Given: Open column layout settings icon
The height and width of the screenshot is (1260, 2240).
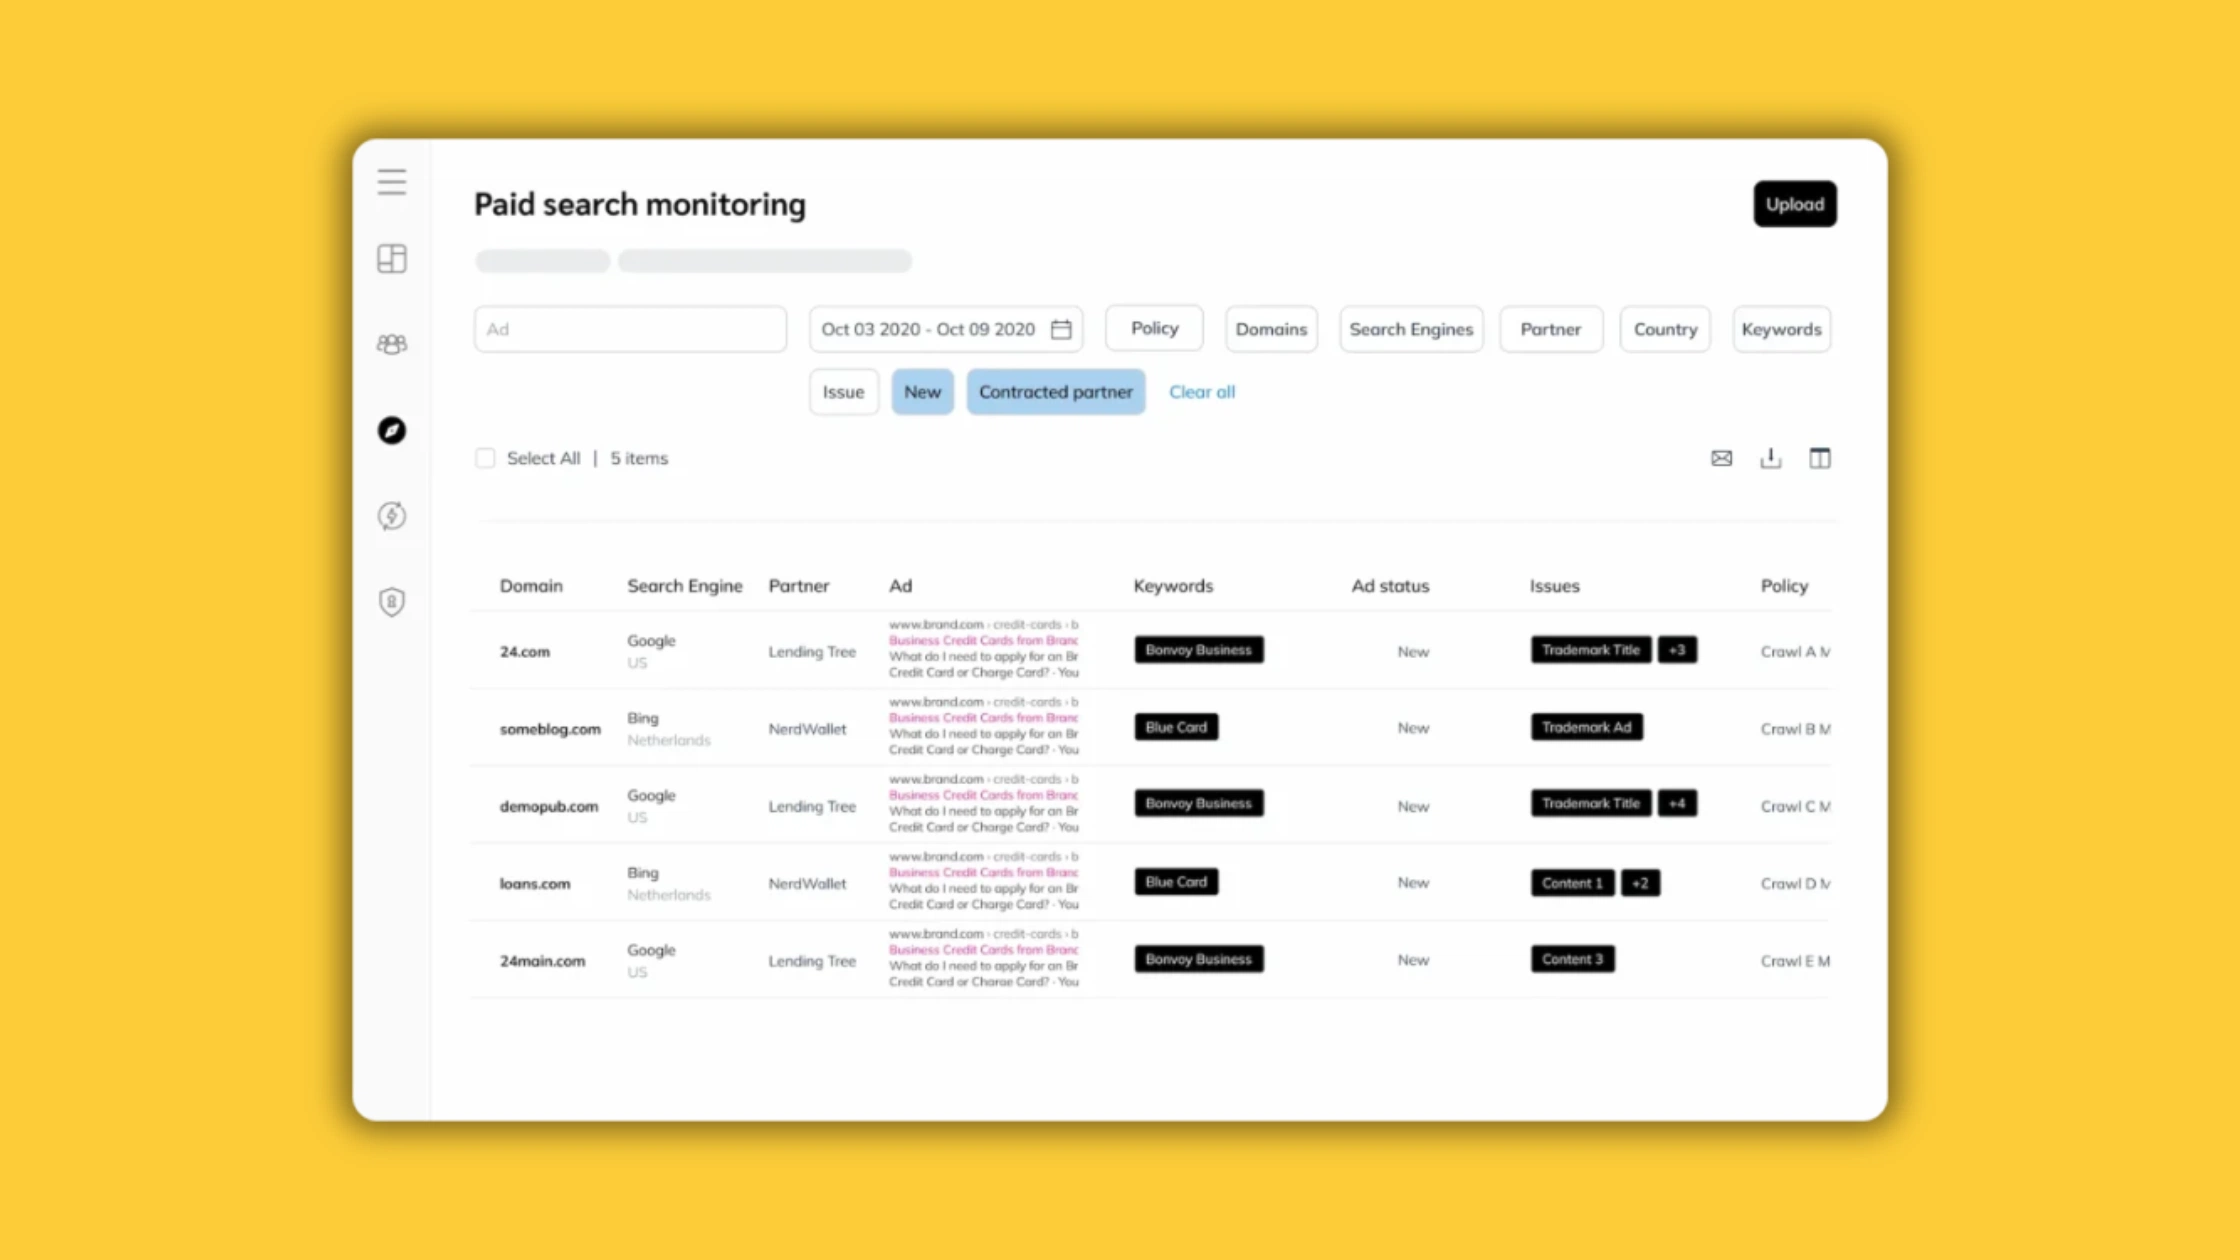Looking at the screenshot, I should [x=1820, y=458].
